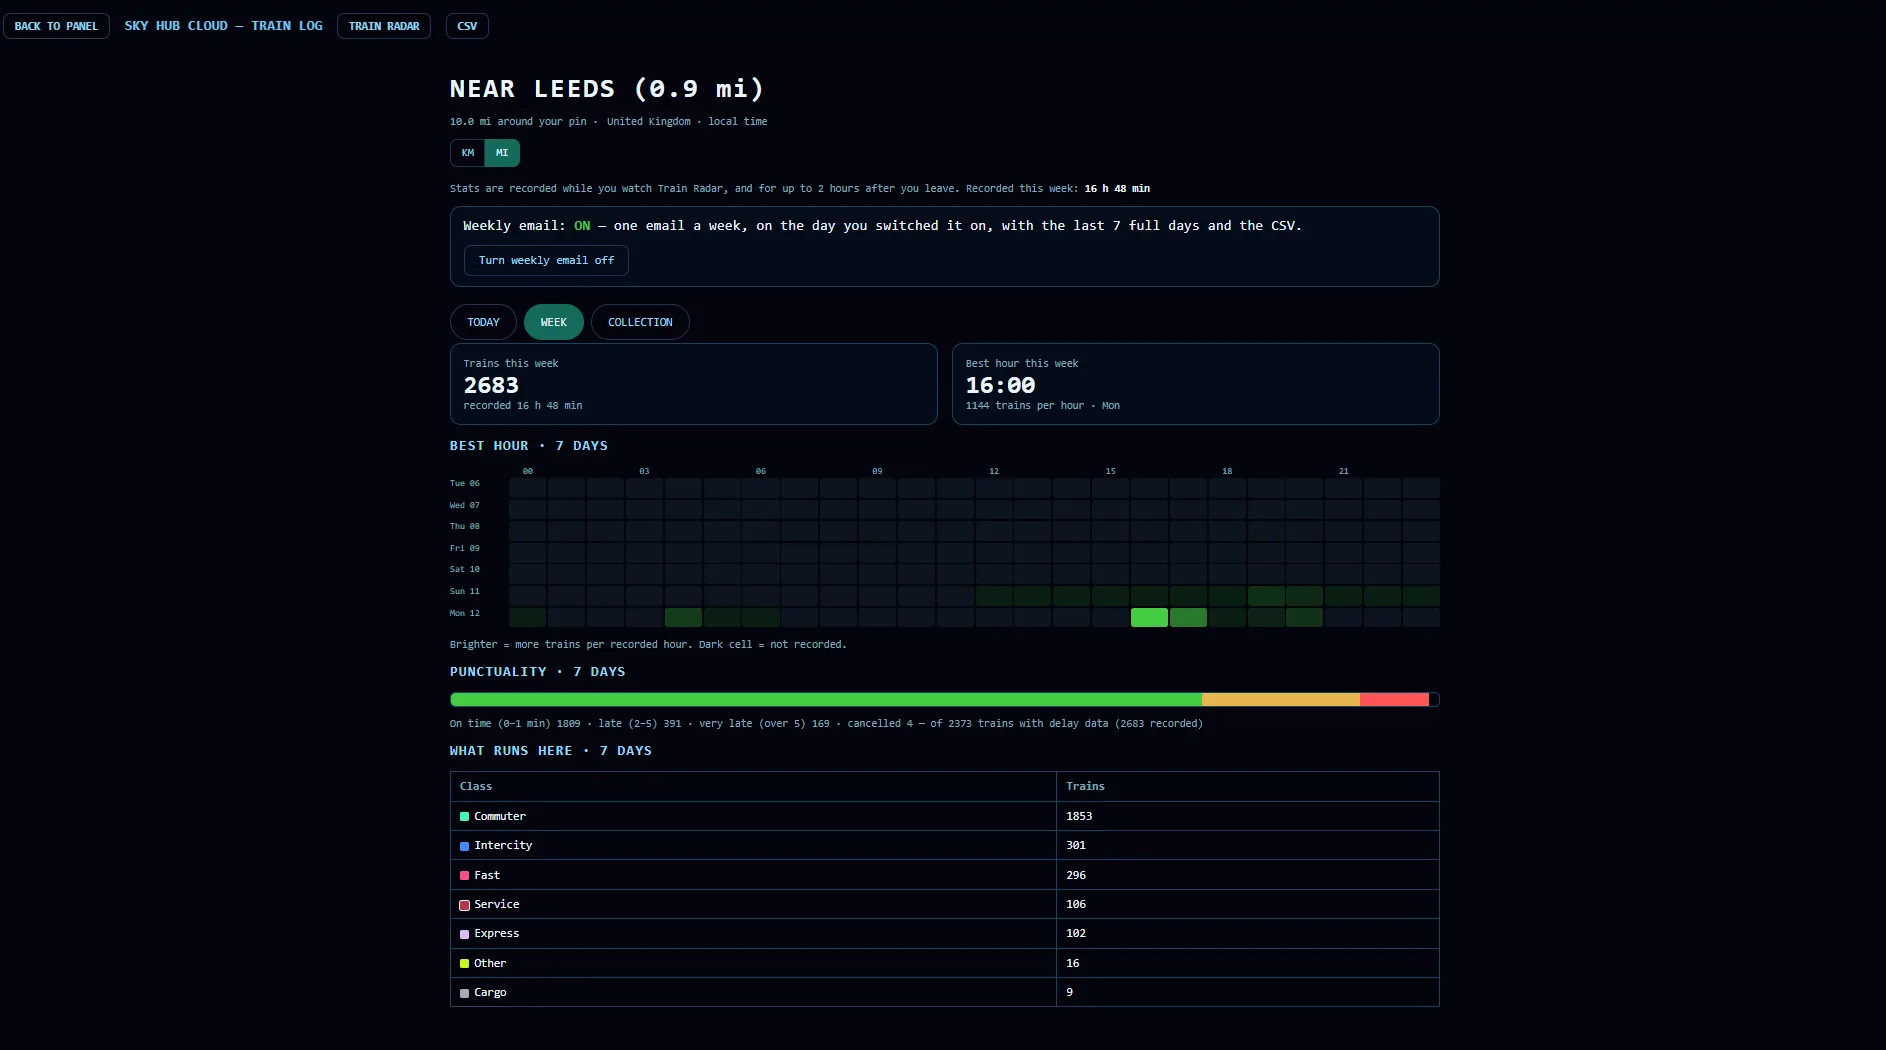Click the Commuter class color swatch
The height and width of the screenshot is (1050, 1886).
464,817
